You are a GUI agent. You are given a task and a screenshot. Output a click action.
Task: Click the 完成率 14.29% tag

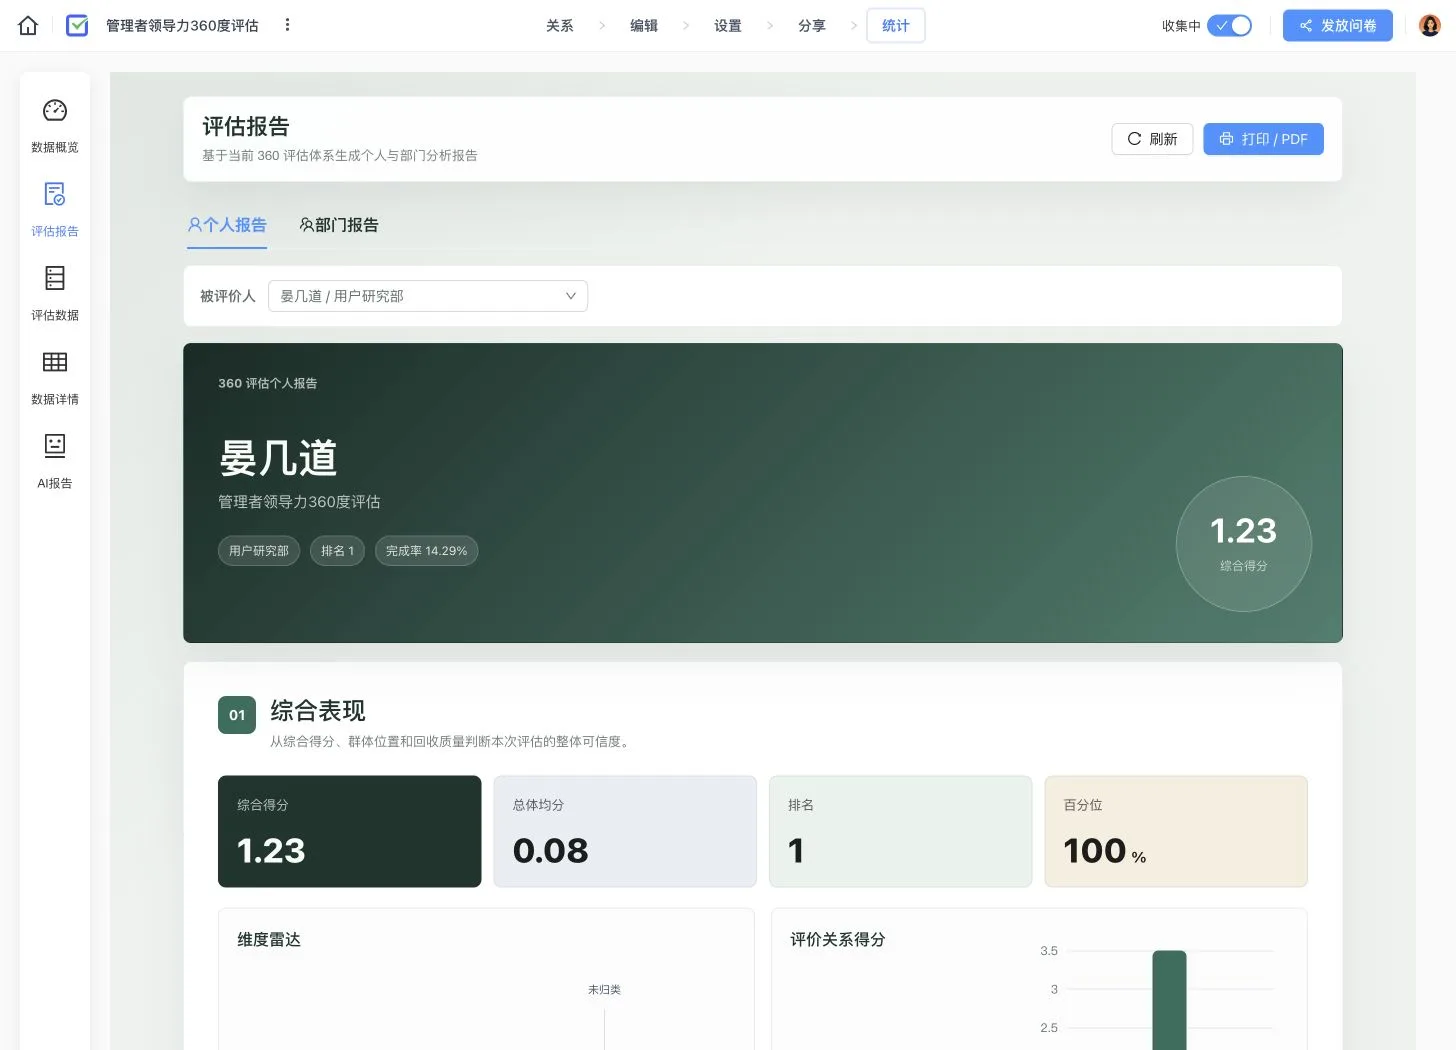426,551
